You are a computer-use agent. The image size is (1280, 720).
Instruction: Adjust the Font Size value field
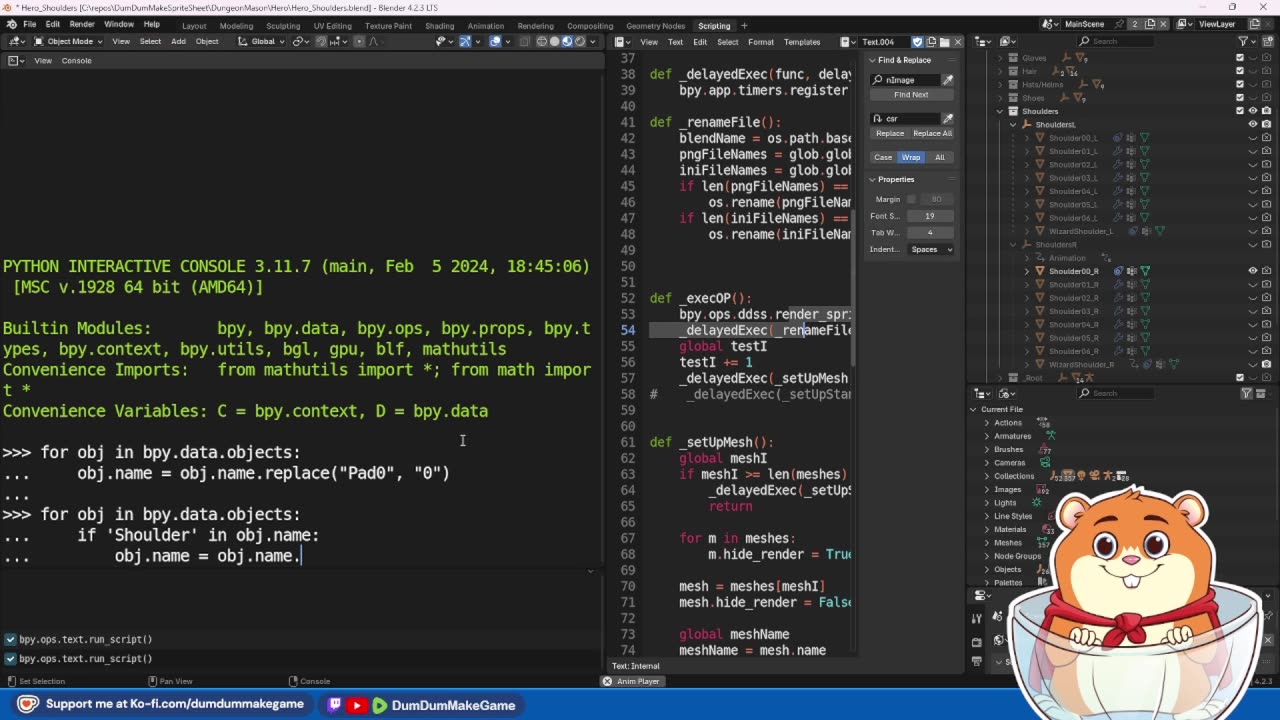pyautogui.click(x=929, y=216)
